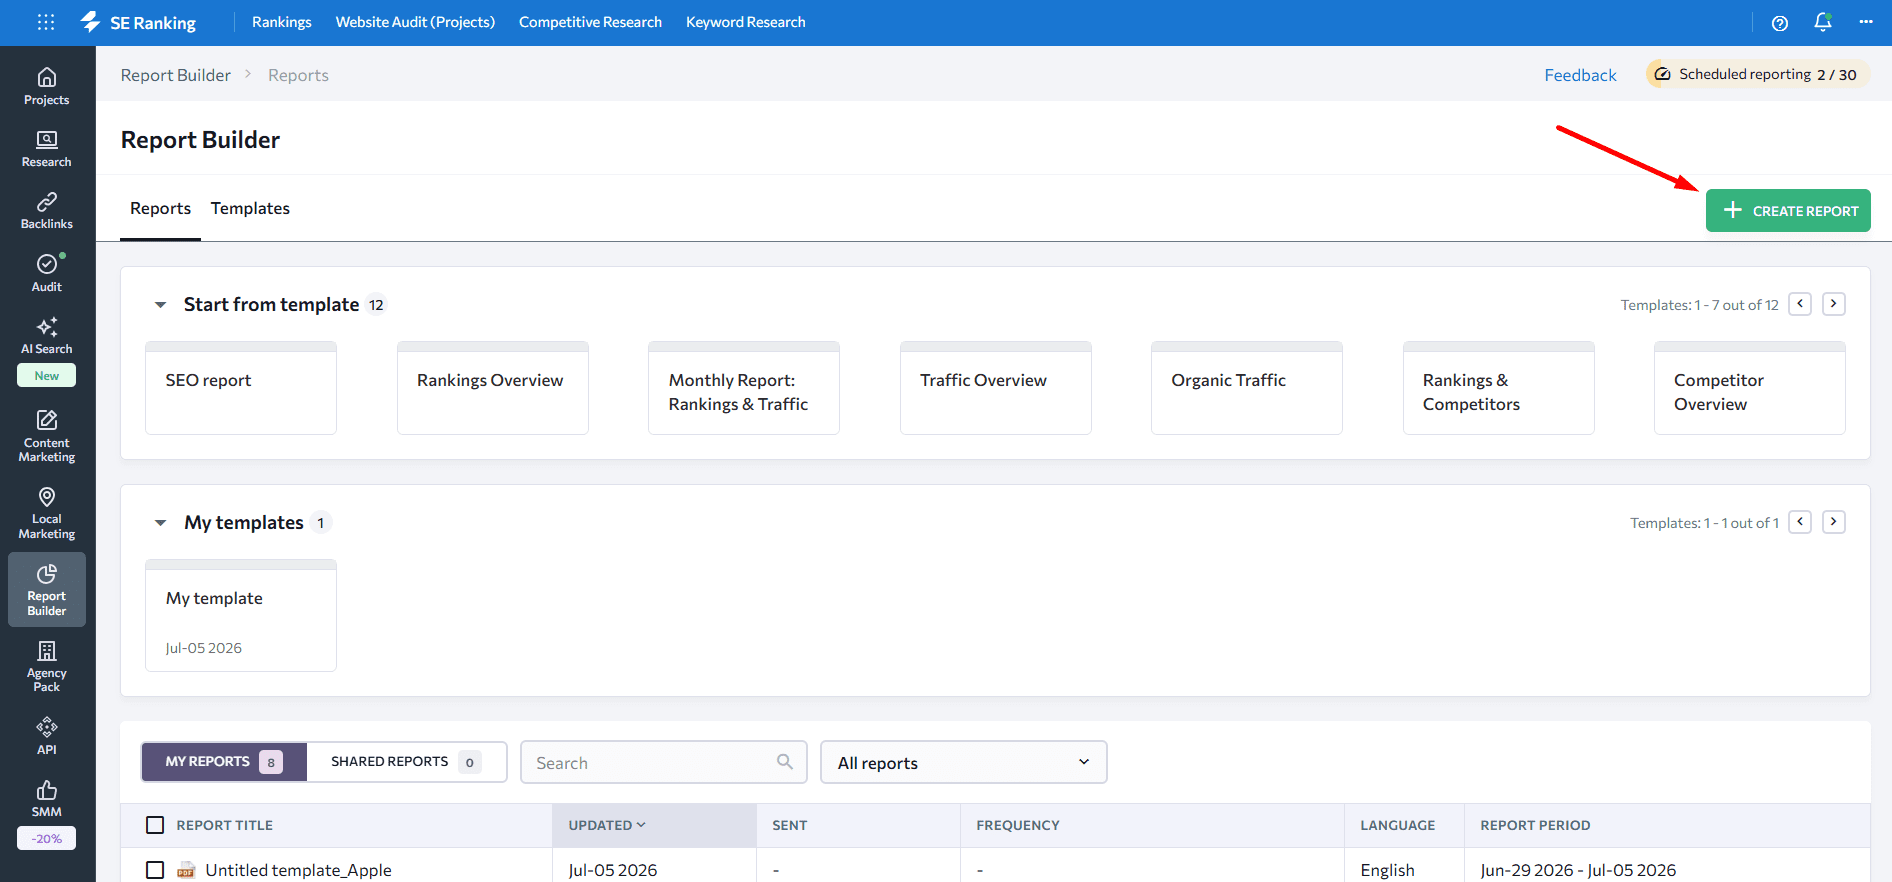Viewport: 1892px width, 882px height.
Task: Click the Scheduled reporting 2 / 30 indicator
Action: pyautogui.click(x=1758, y=74)
